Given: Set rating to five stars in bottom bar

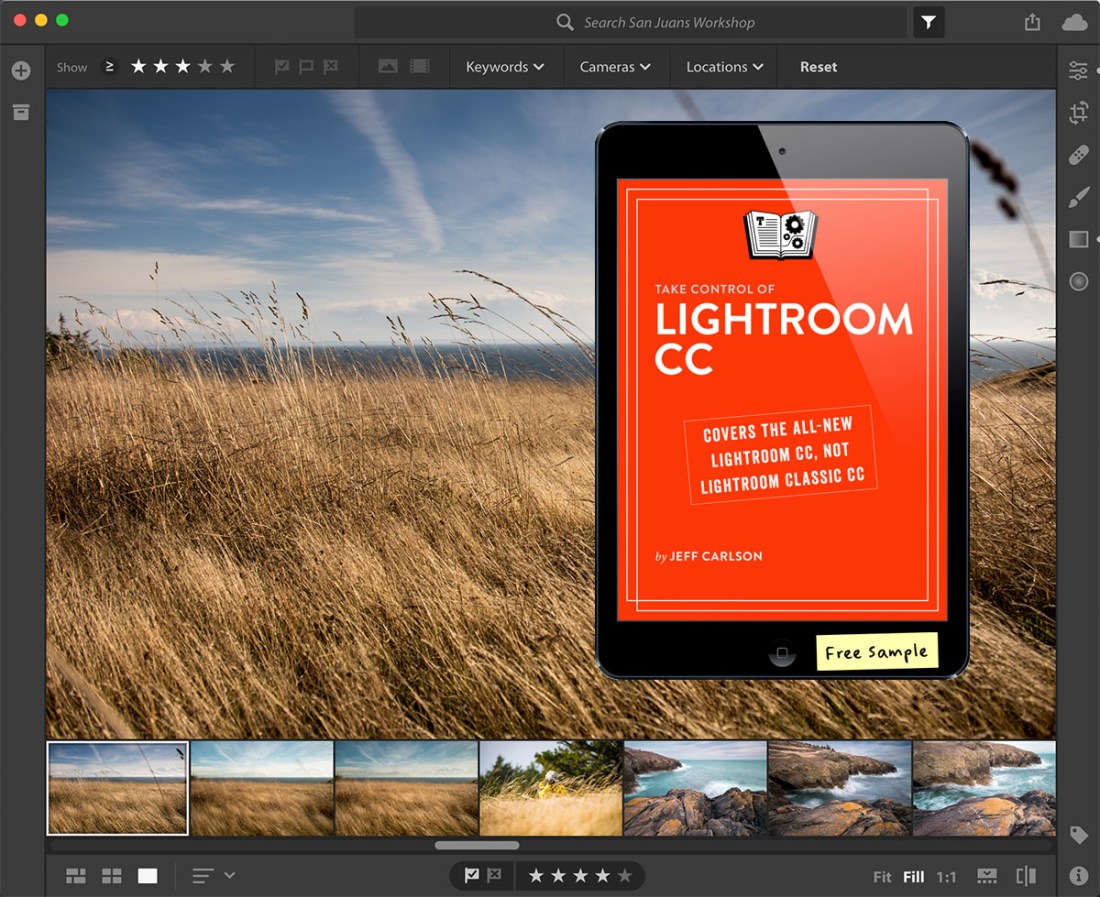Looking at the screenshot, I should click(625, 876).
